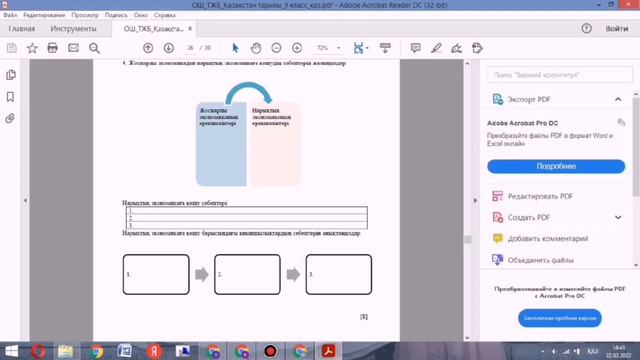Screen dimensions: 640x360
Task: Click the Print file icon
Action: pos(53,48)
